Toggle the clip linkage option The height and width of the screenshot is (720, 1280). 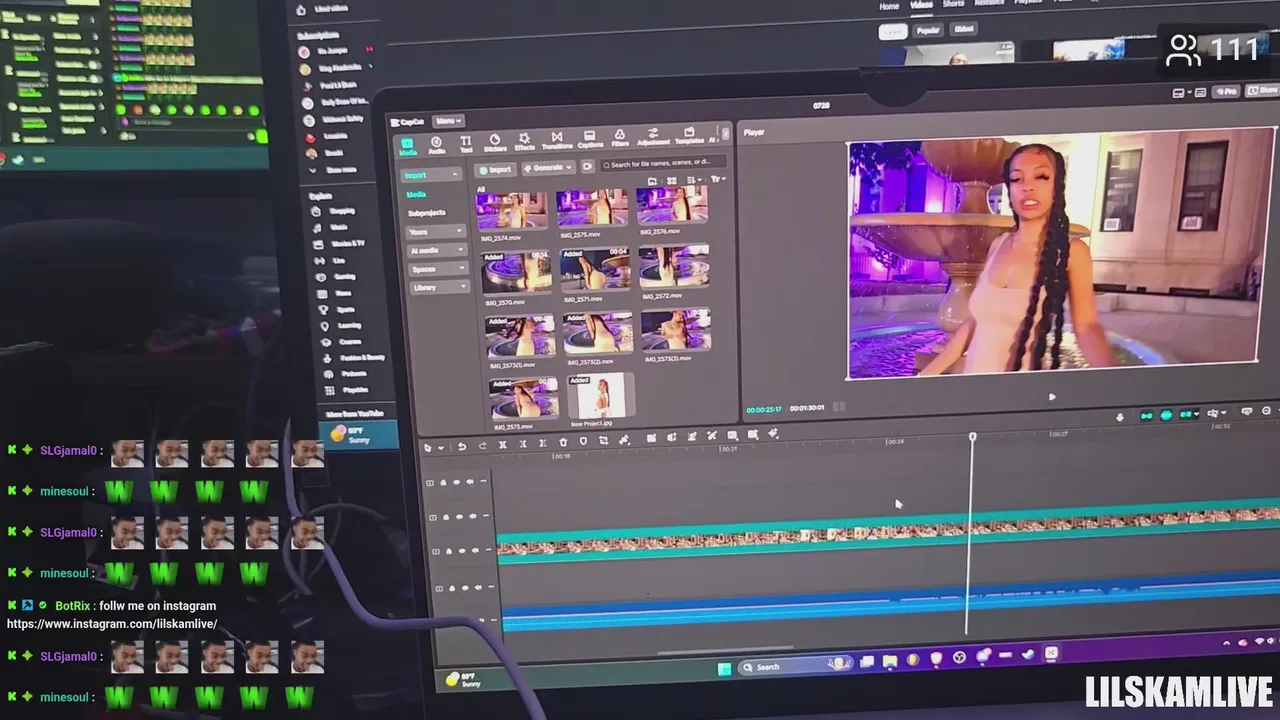pos(1188,414)
